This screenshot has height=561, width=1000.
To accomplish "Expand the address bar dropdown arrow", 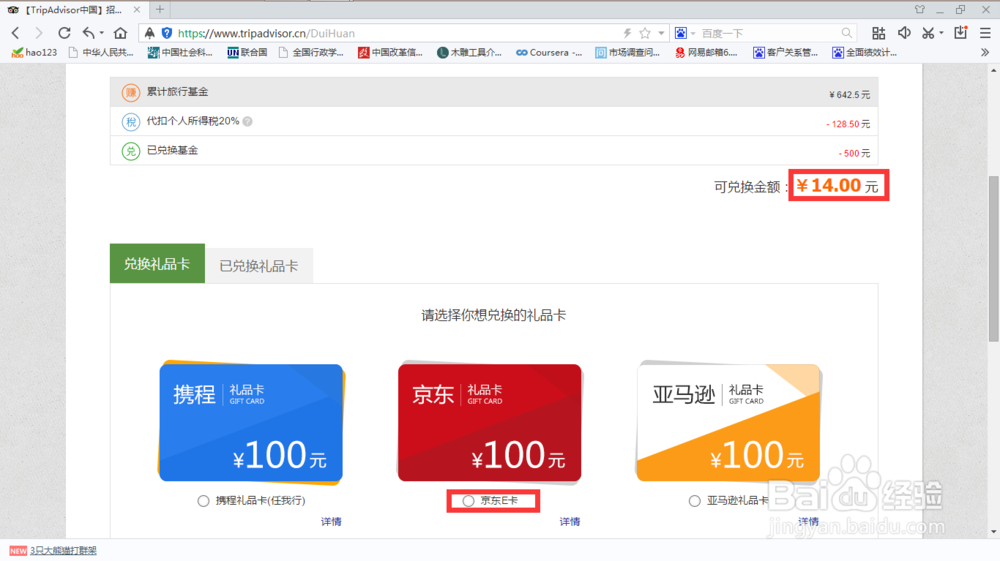I will click(x=661, y=33).
